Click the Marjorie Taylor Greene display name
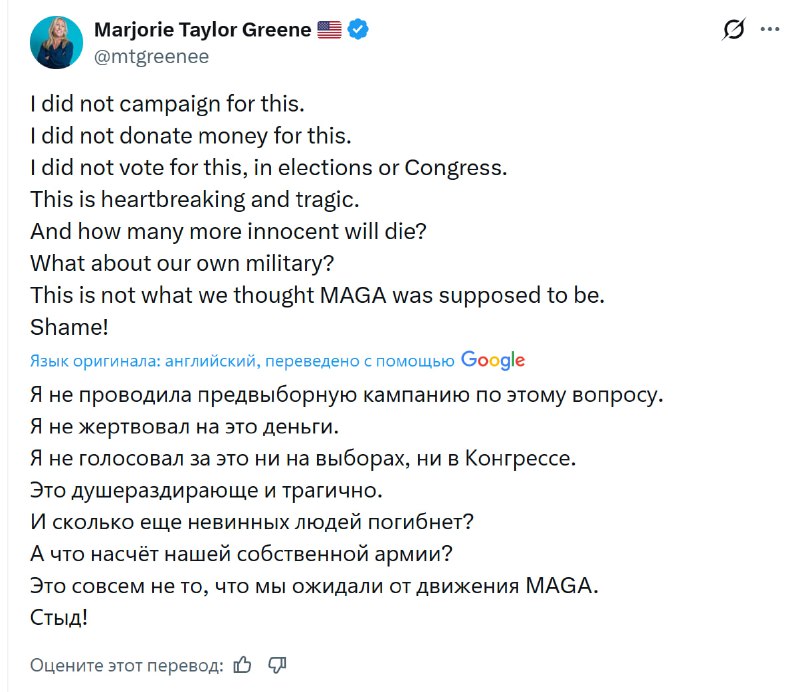The width and height of the screenshot is (800, 692). (203, 30)
